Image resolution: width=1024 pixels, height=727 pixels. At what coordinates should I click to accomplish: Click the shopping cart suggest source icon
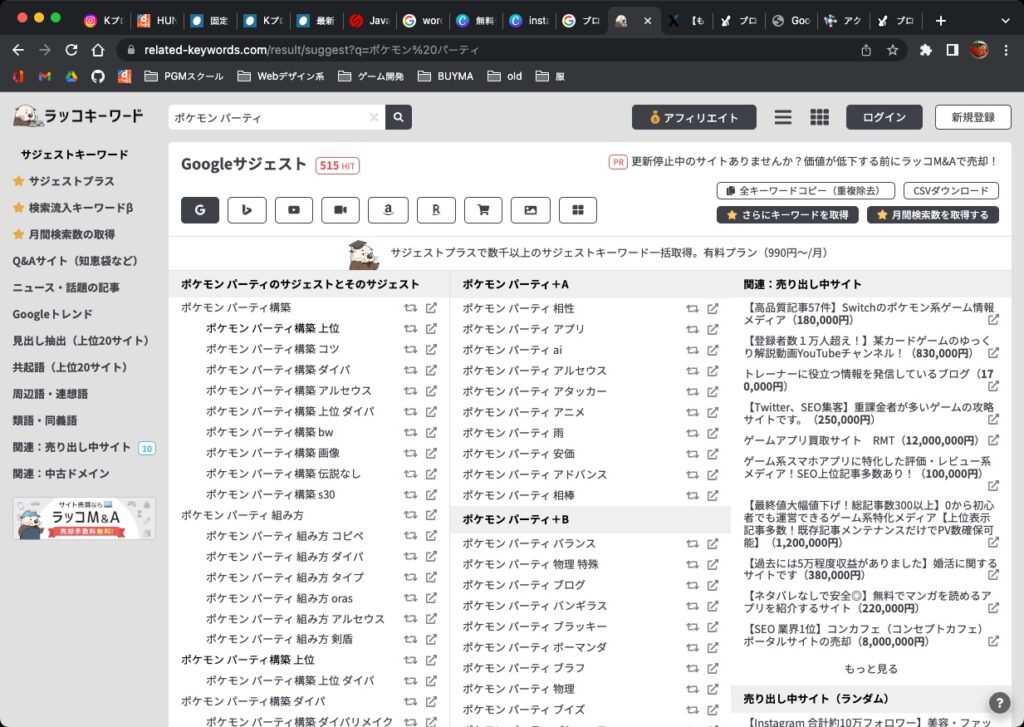[483, 210]
